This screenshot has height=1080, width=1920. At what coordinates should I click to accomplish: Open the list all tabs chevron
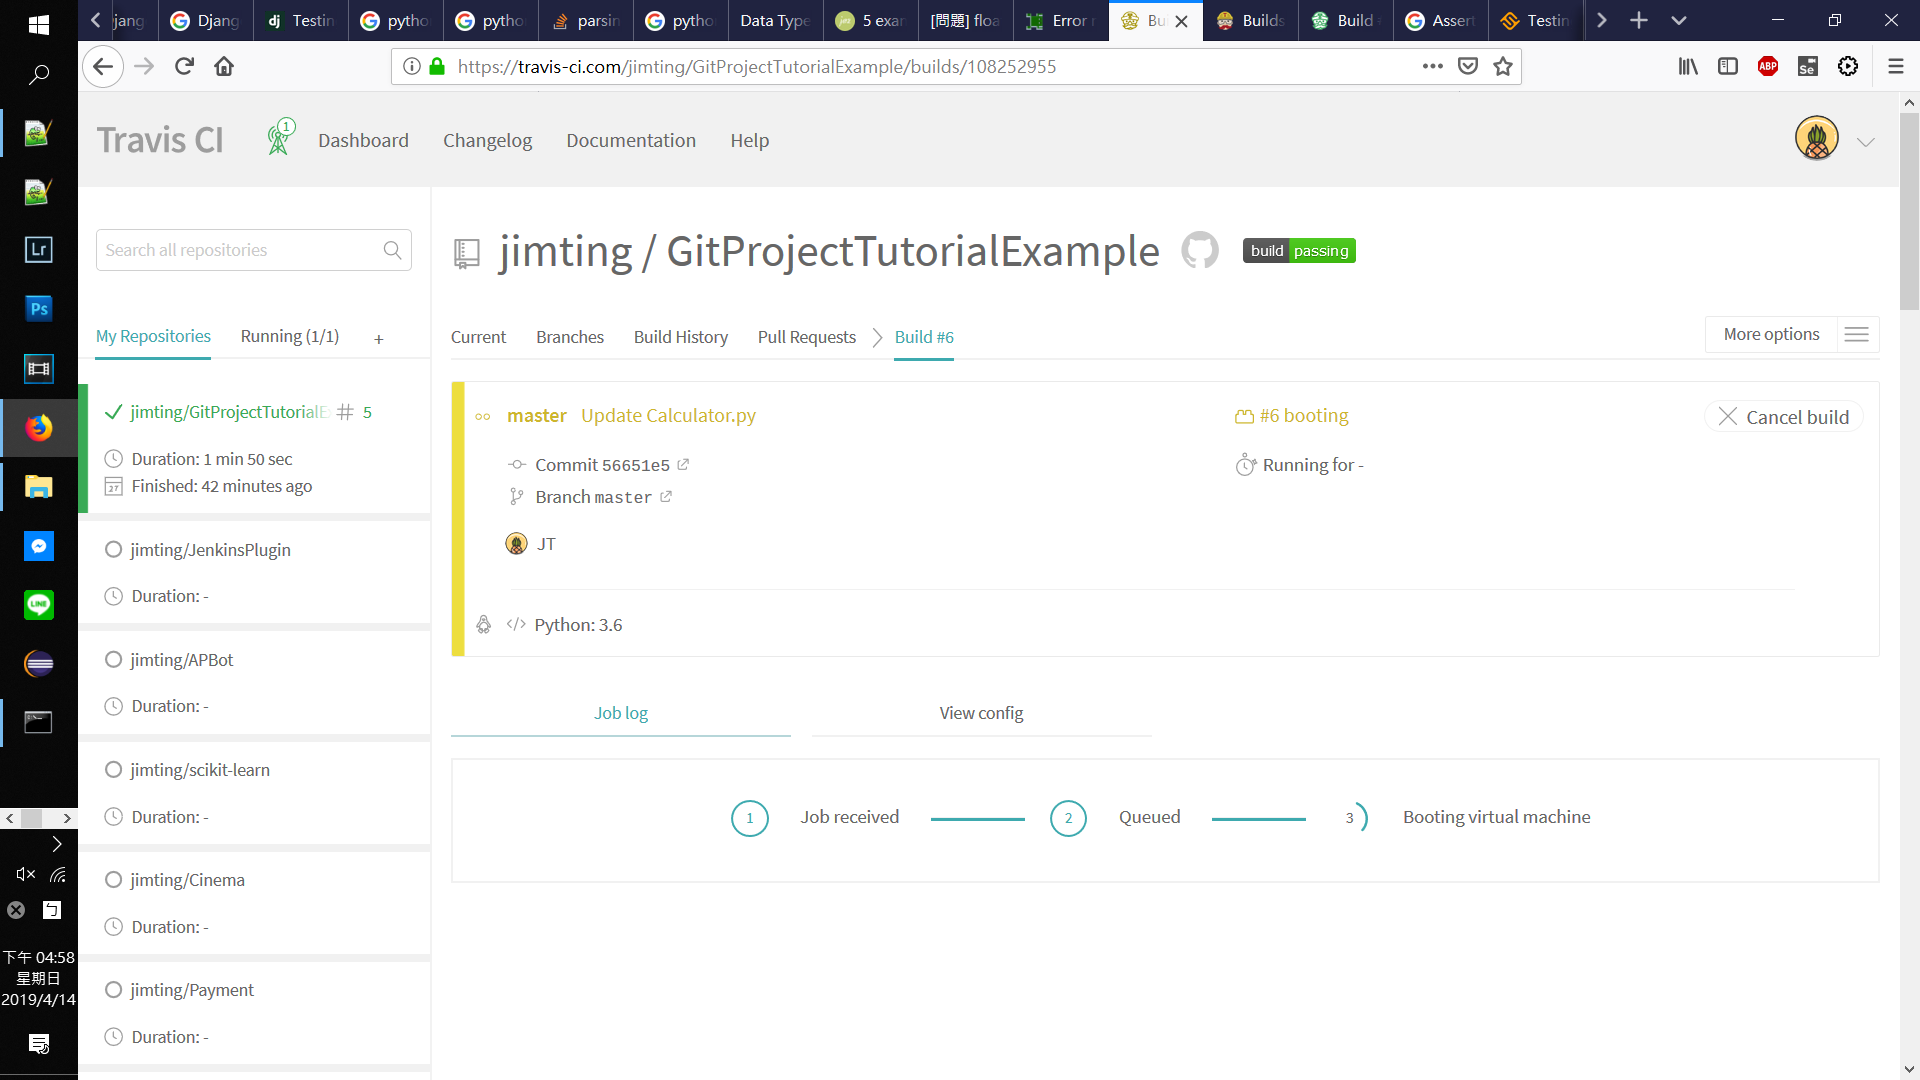click(x=1679, y=20)
